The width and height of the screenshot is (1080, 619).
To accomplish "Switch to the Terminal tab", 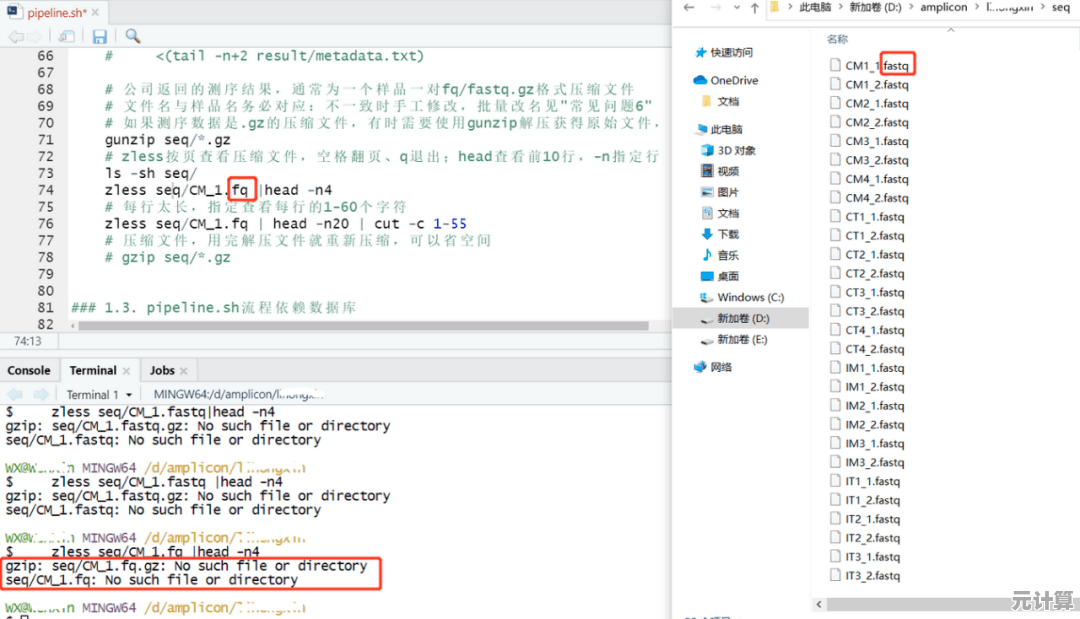I will [x=93, y=370].
